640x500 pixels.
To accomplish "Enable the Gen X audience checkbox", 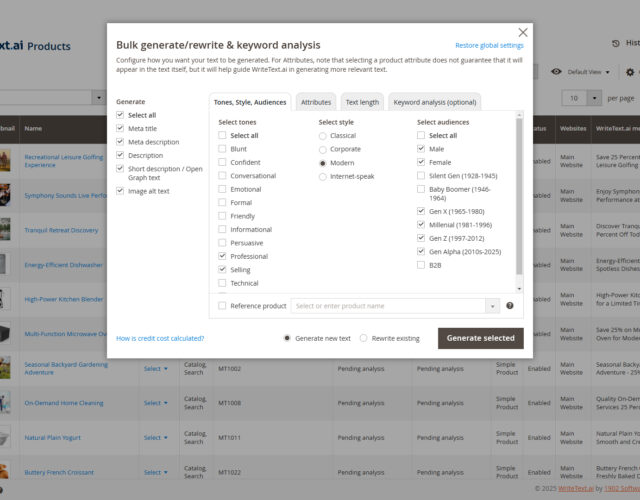I will pos(421,211).
